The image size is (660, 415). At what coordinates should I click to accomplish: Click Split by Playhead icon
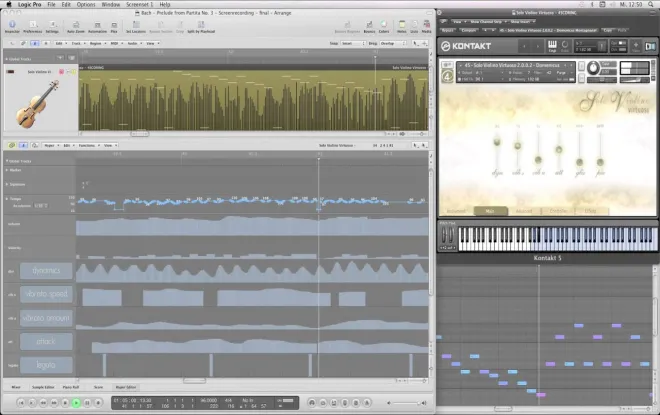pos(201,25)
